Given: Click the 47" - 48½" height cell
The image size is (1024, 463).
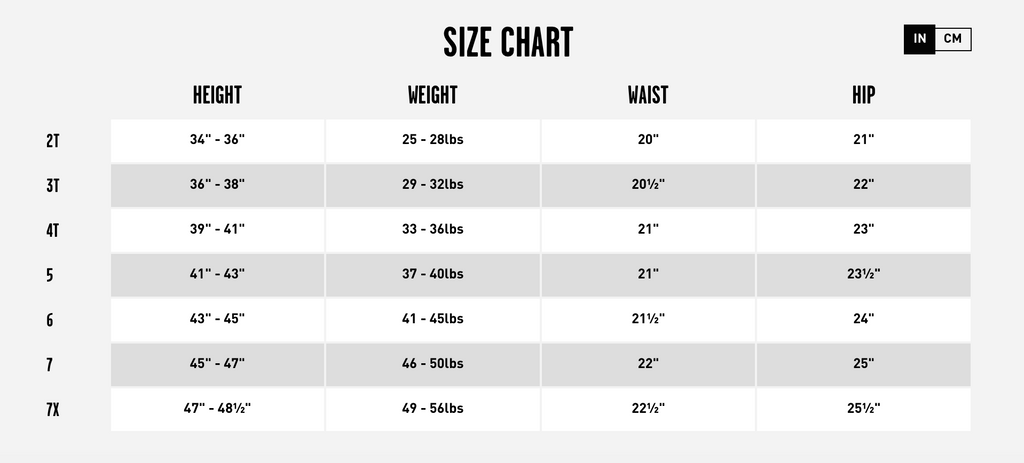Looking at the screenshot, I should click(217, 409).
